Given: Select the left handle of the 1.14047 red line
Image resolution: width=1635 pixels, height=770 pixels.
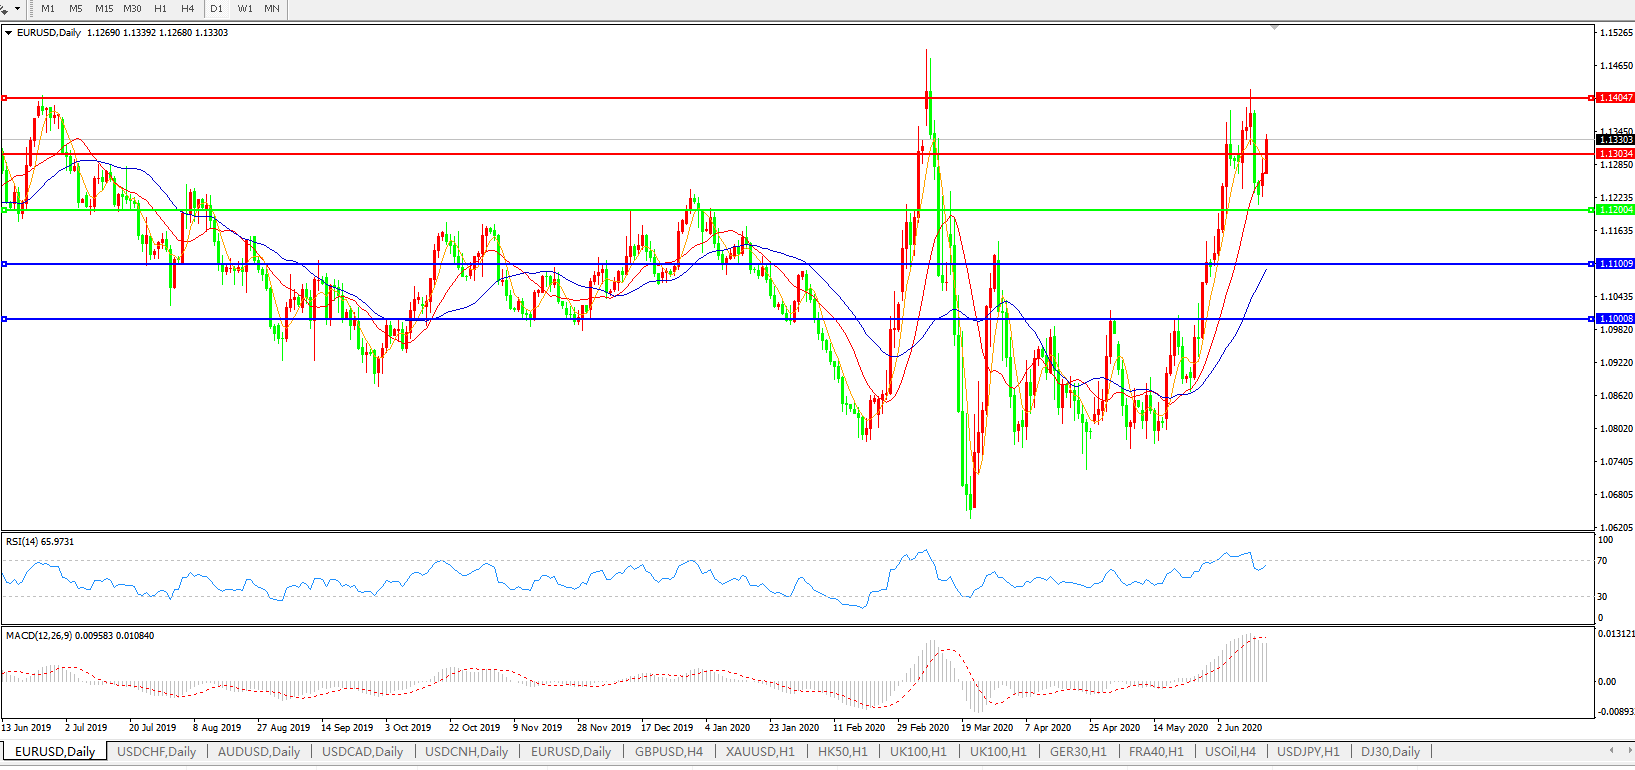Looking at the screenshot, I should [5, 98].
